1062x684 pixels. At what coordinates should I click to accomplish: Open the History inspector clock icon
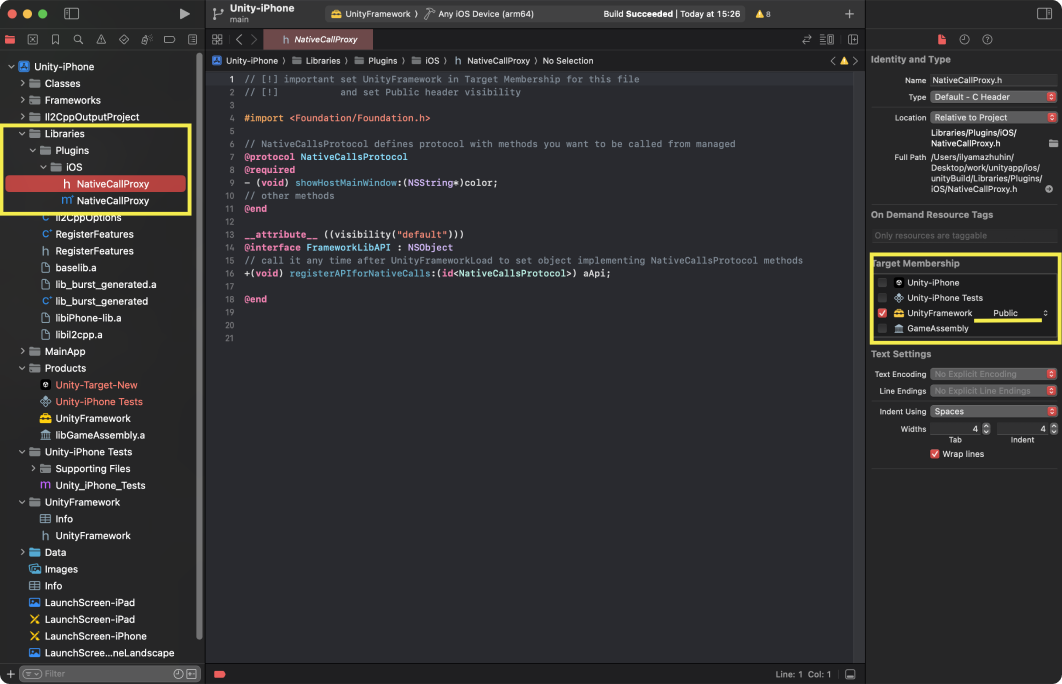tap(964, 40)
